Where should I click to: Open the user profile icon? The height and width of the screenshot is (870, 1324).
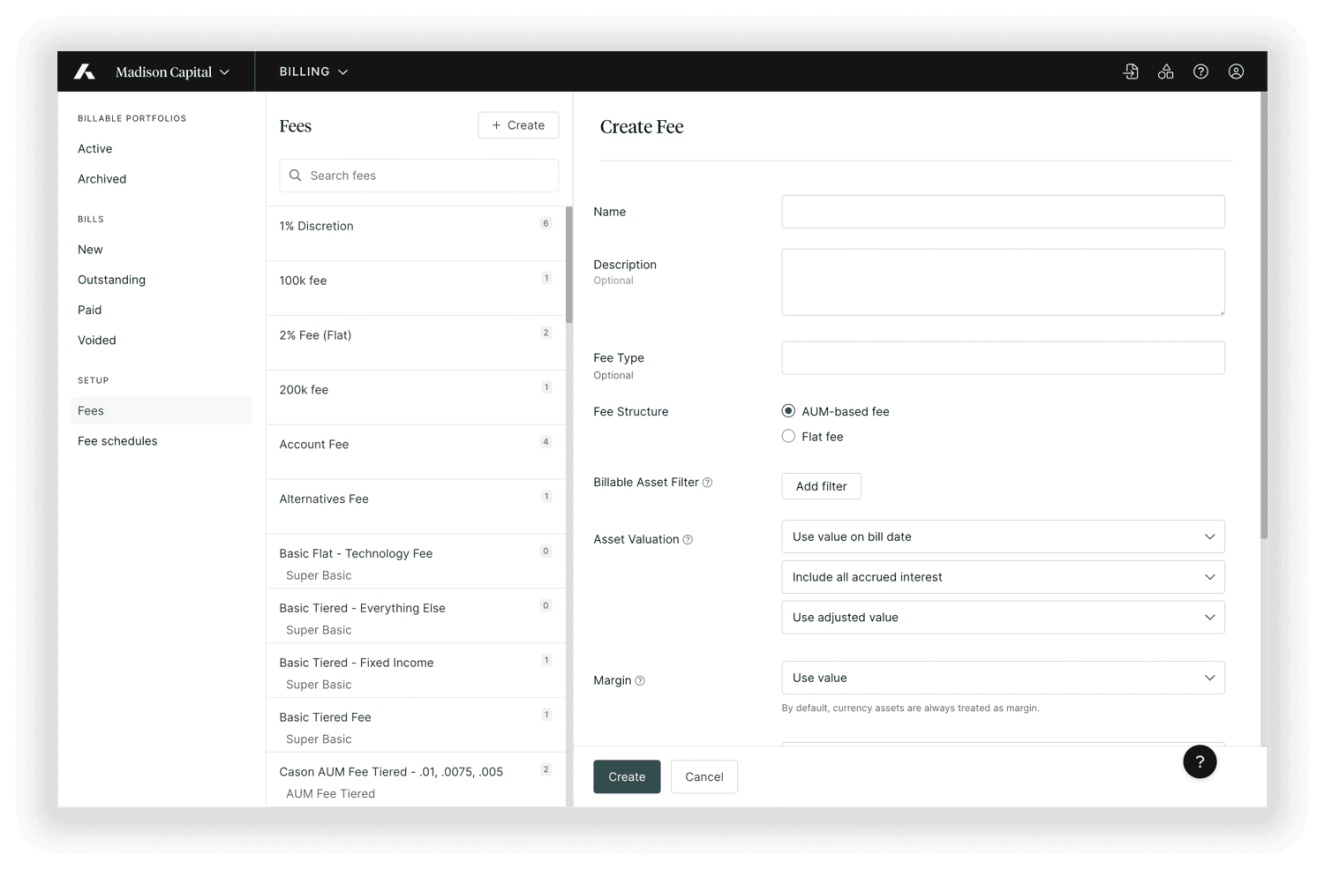click(1236, 72)
